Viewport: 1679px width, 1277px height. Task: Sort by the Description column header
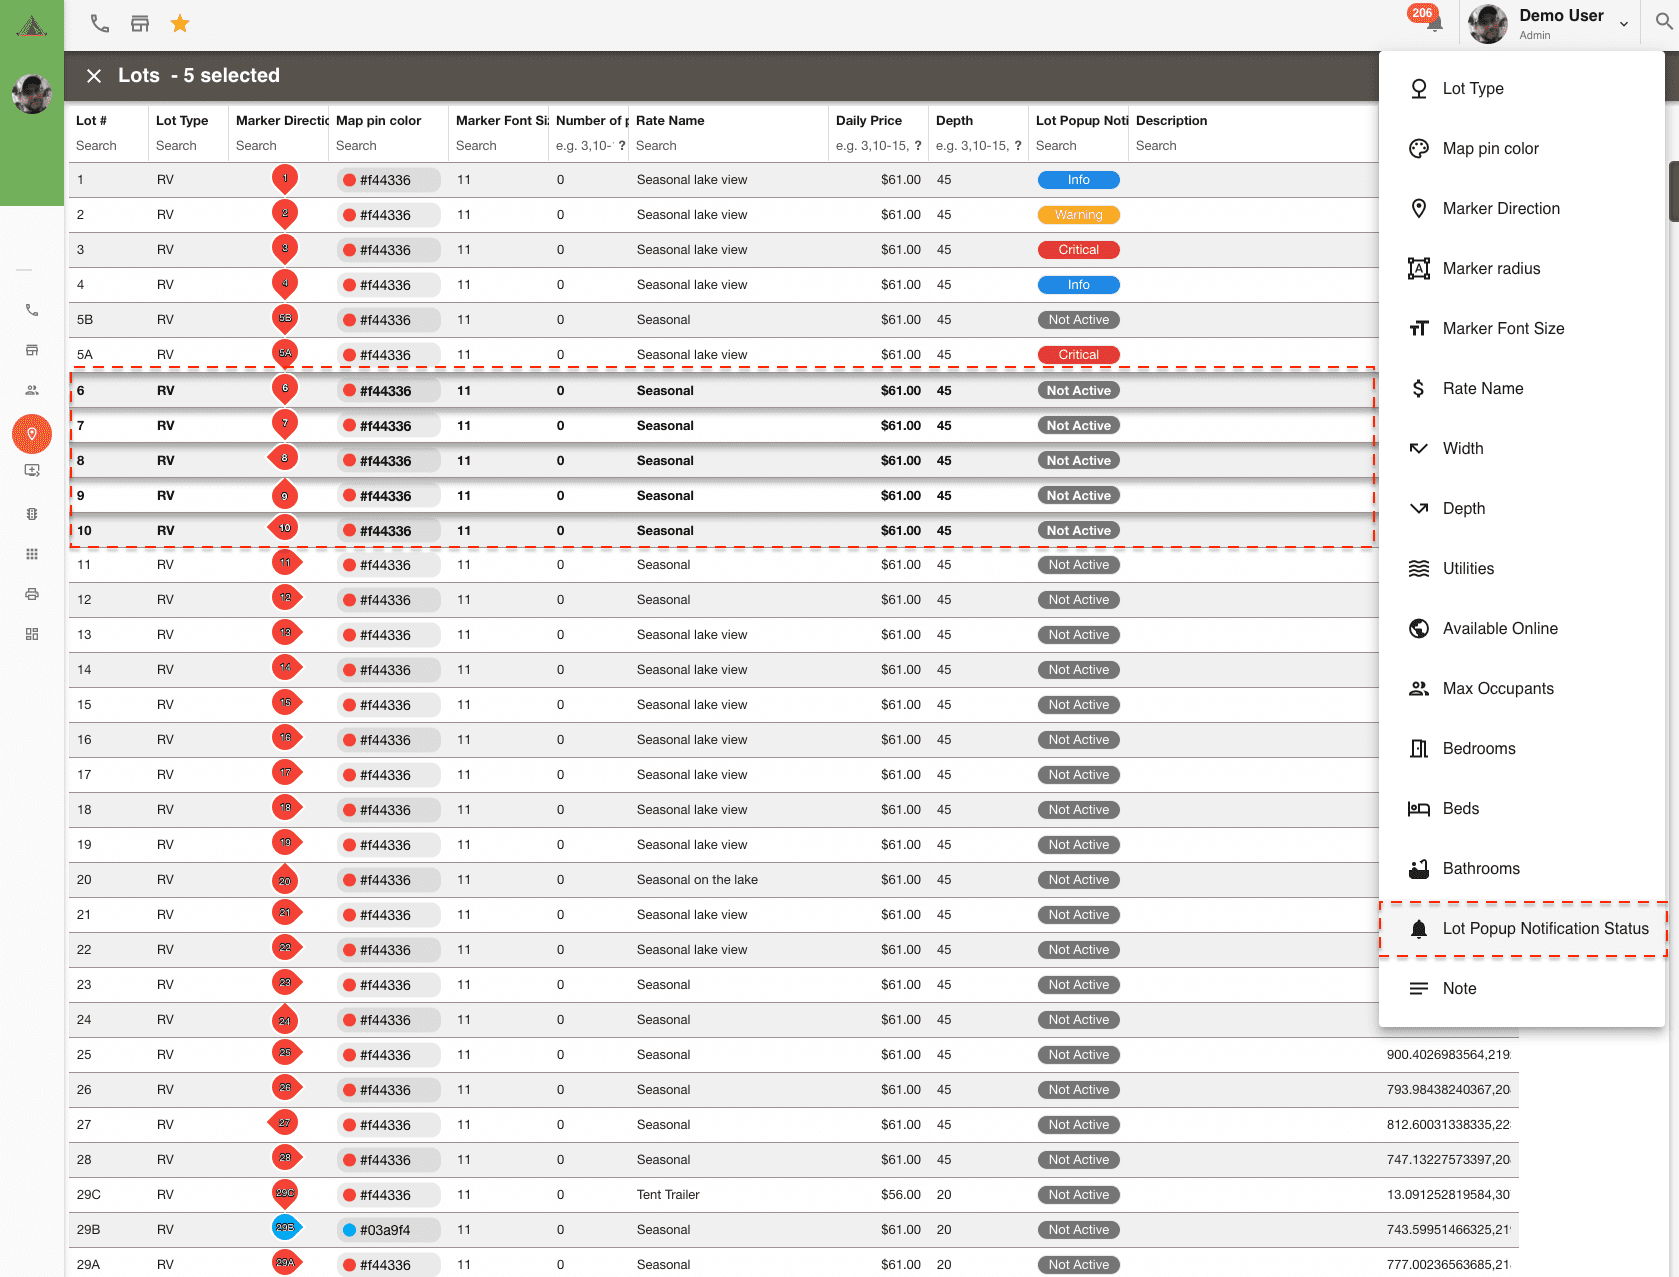coord(1172,120)
